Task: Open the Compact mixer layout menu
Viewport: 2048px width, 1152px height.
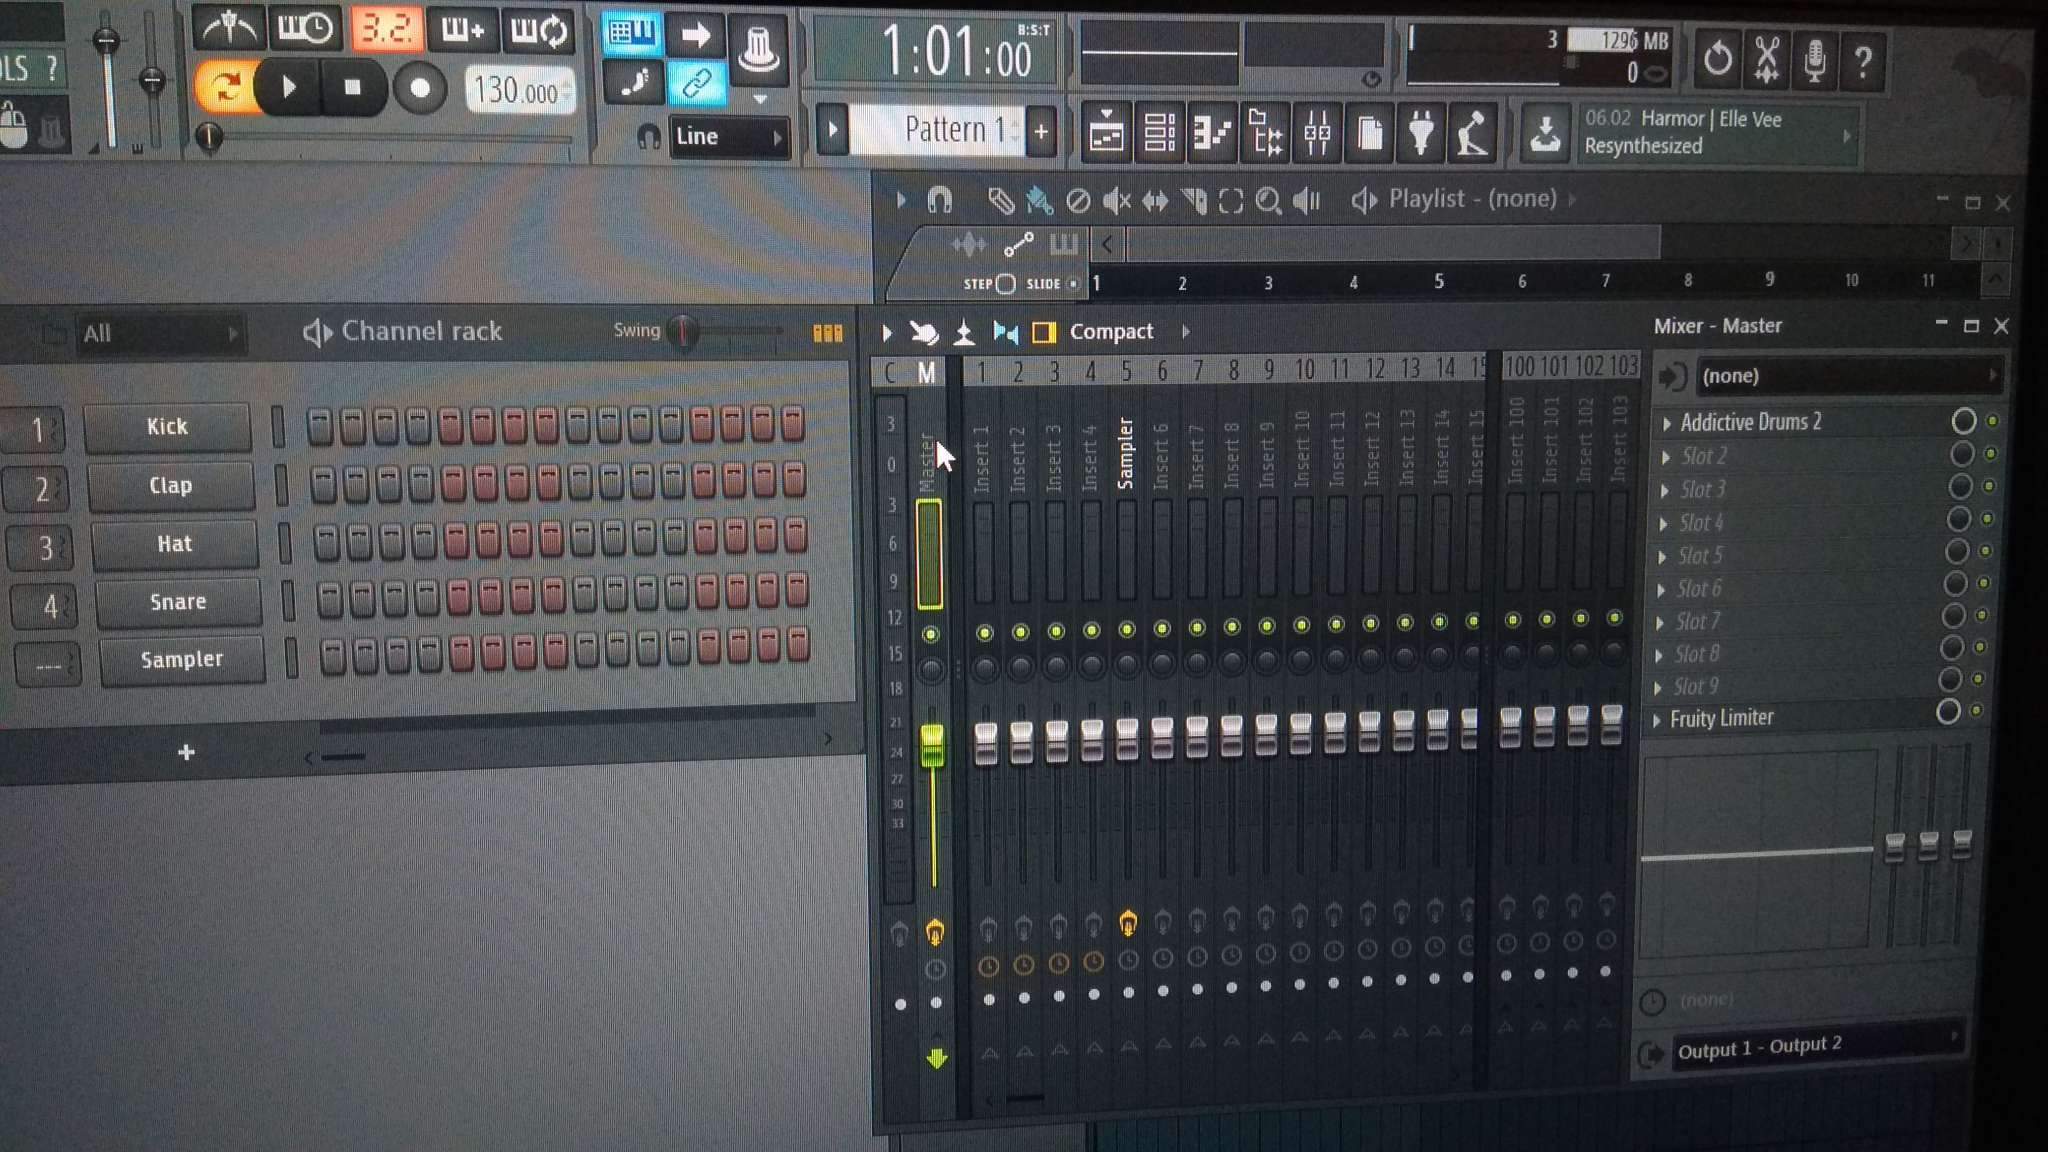Action: tap(1111, 332)
